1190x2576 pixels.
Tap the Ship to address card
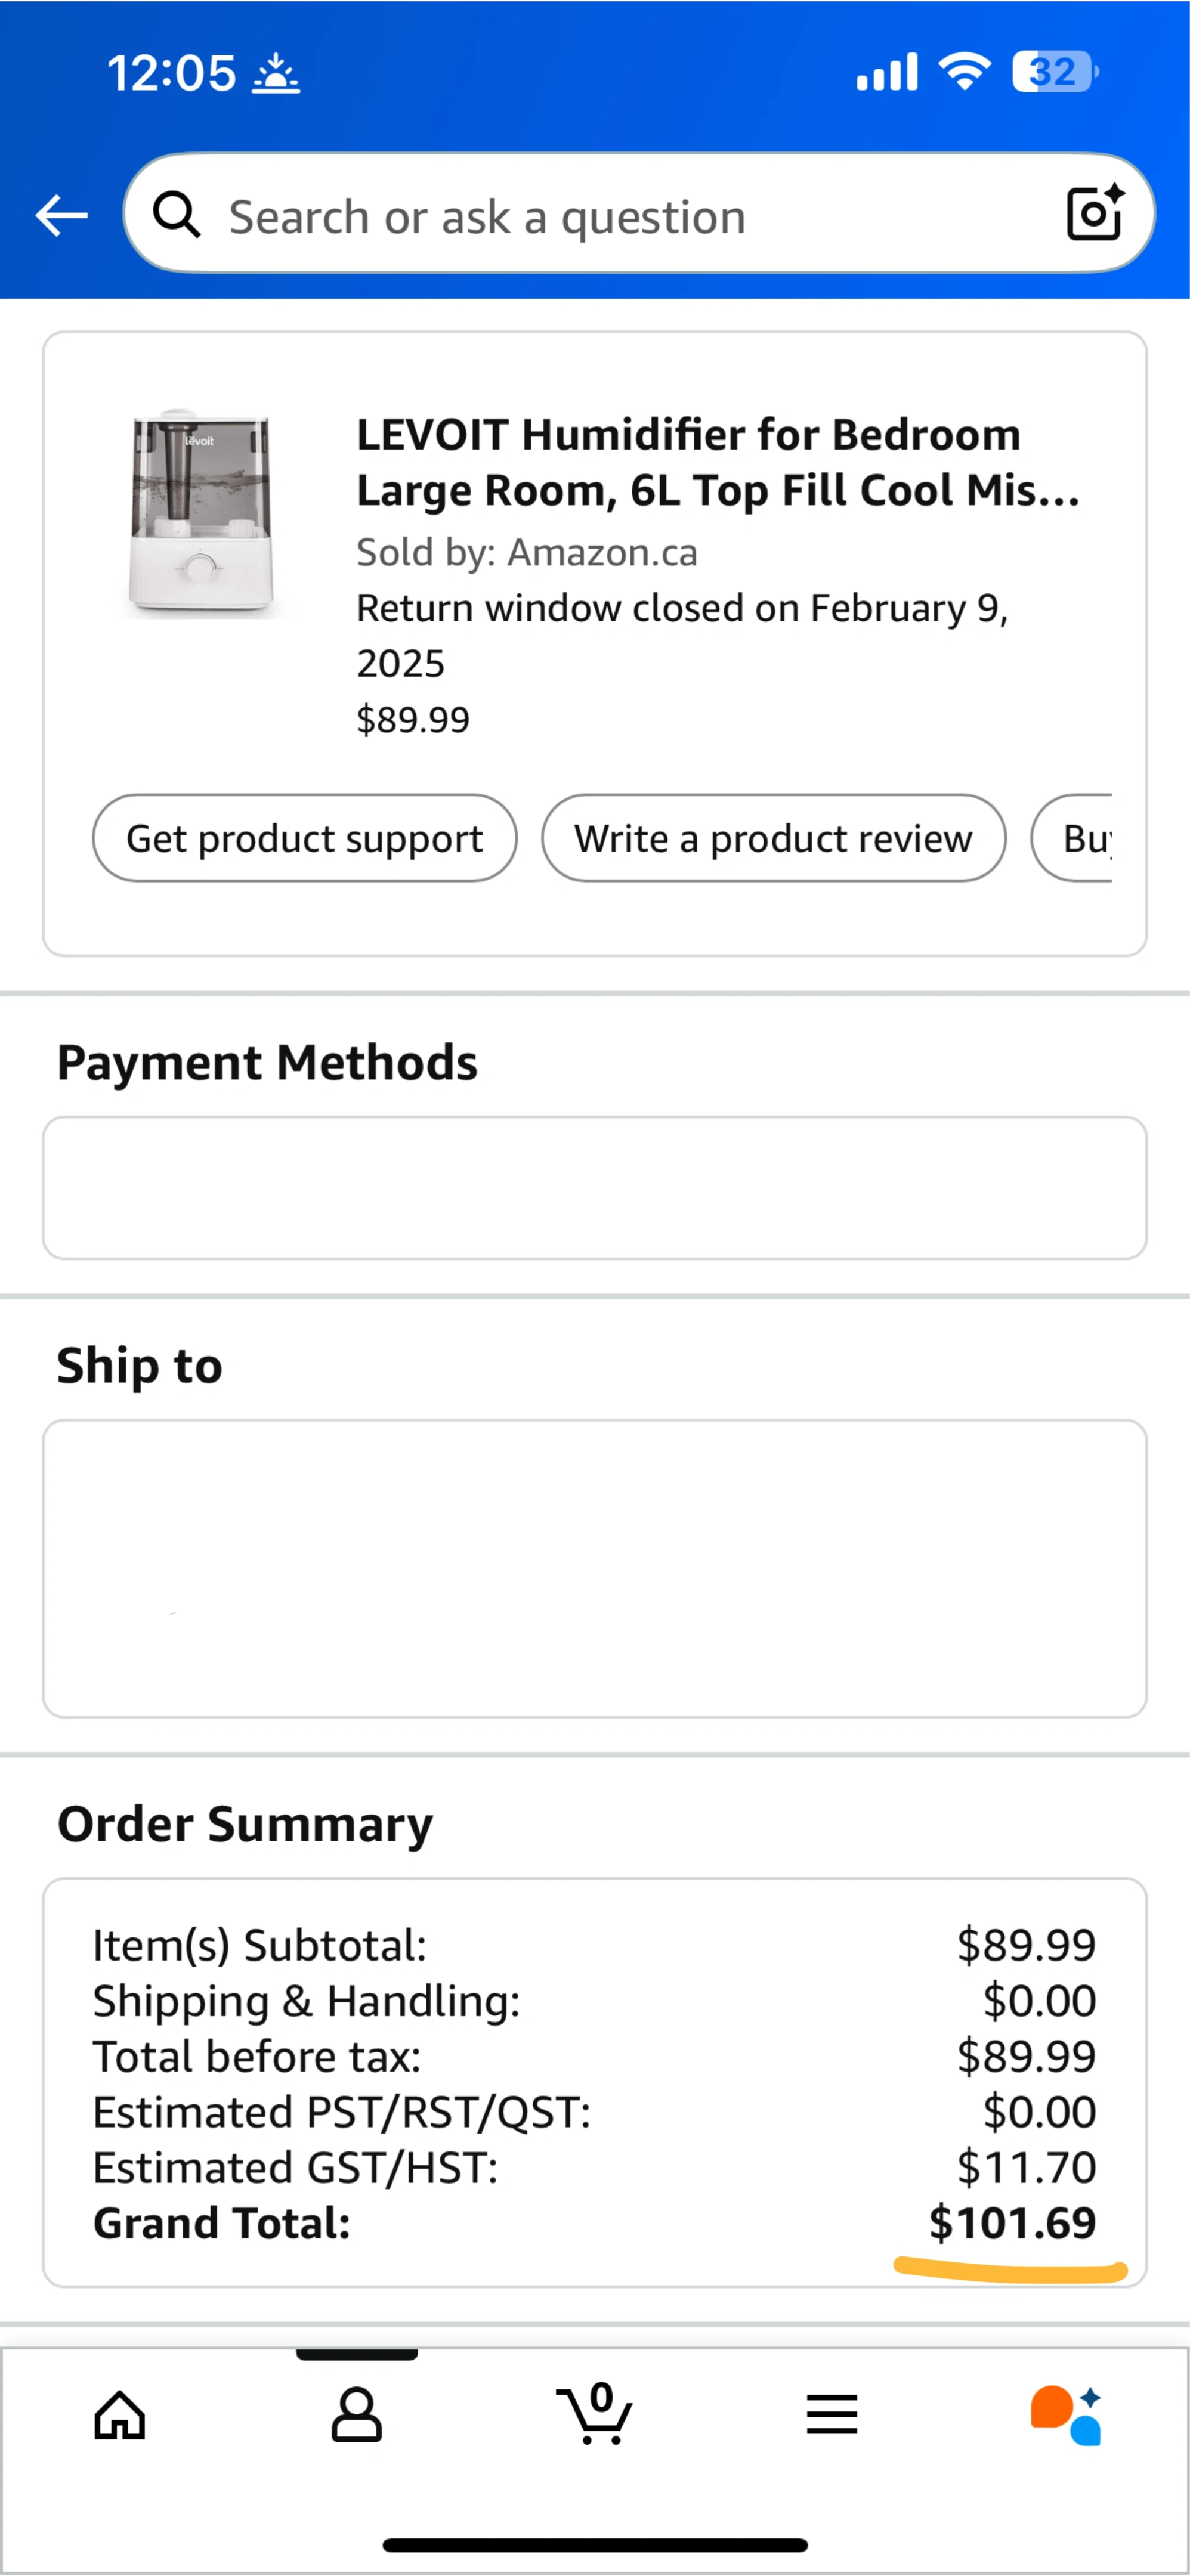595,1568
